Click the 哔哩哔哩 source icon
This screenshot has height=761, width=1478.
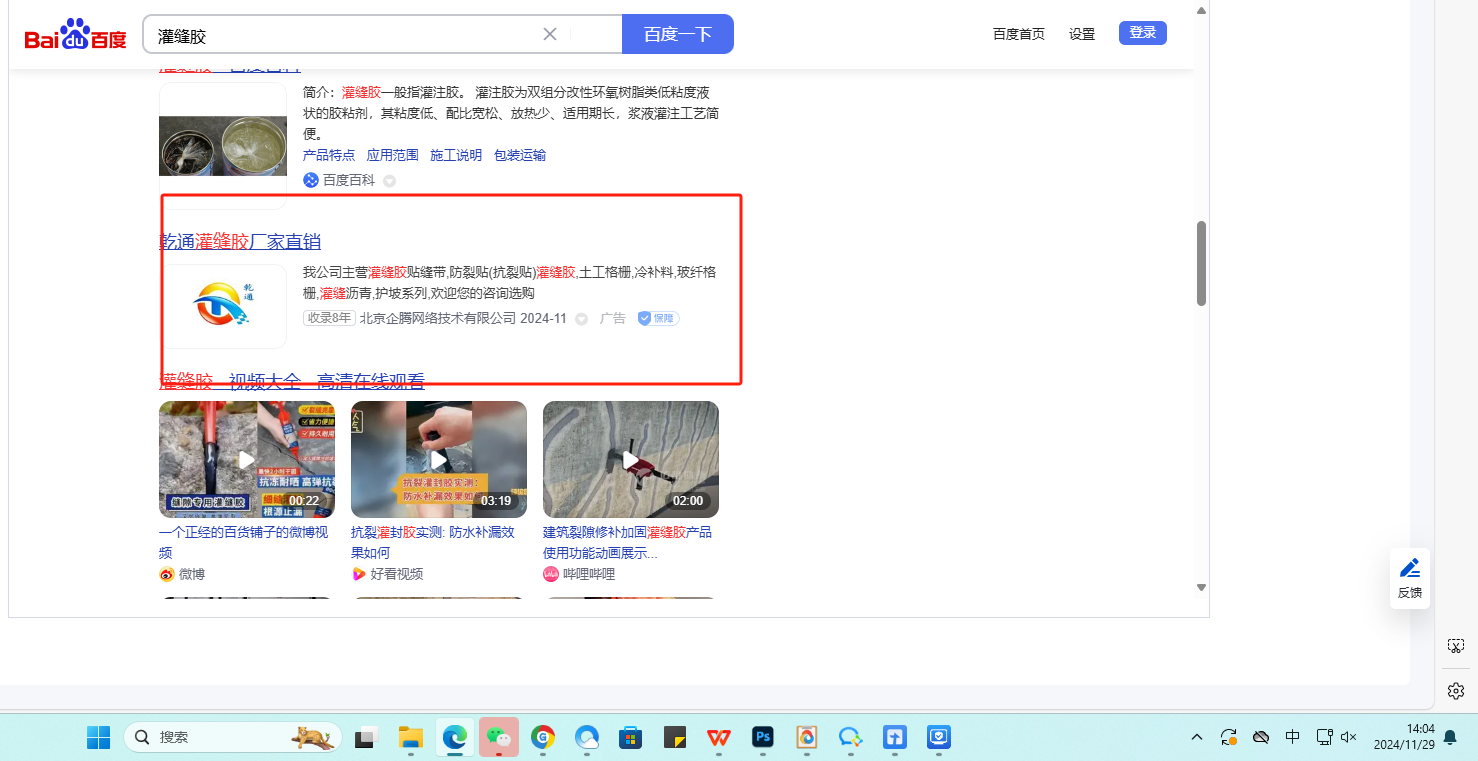[551, 574]
